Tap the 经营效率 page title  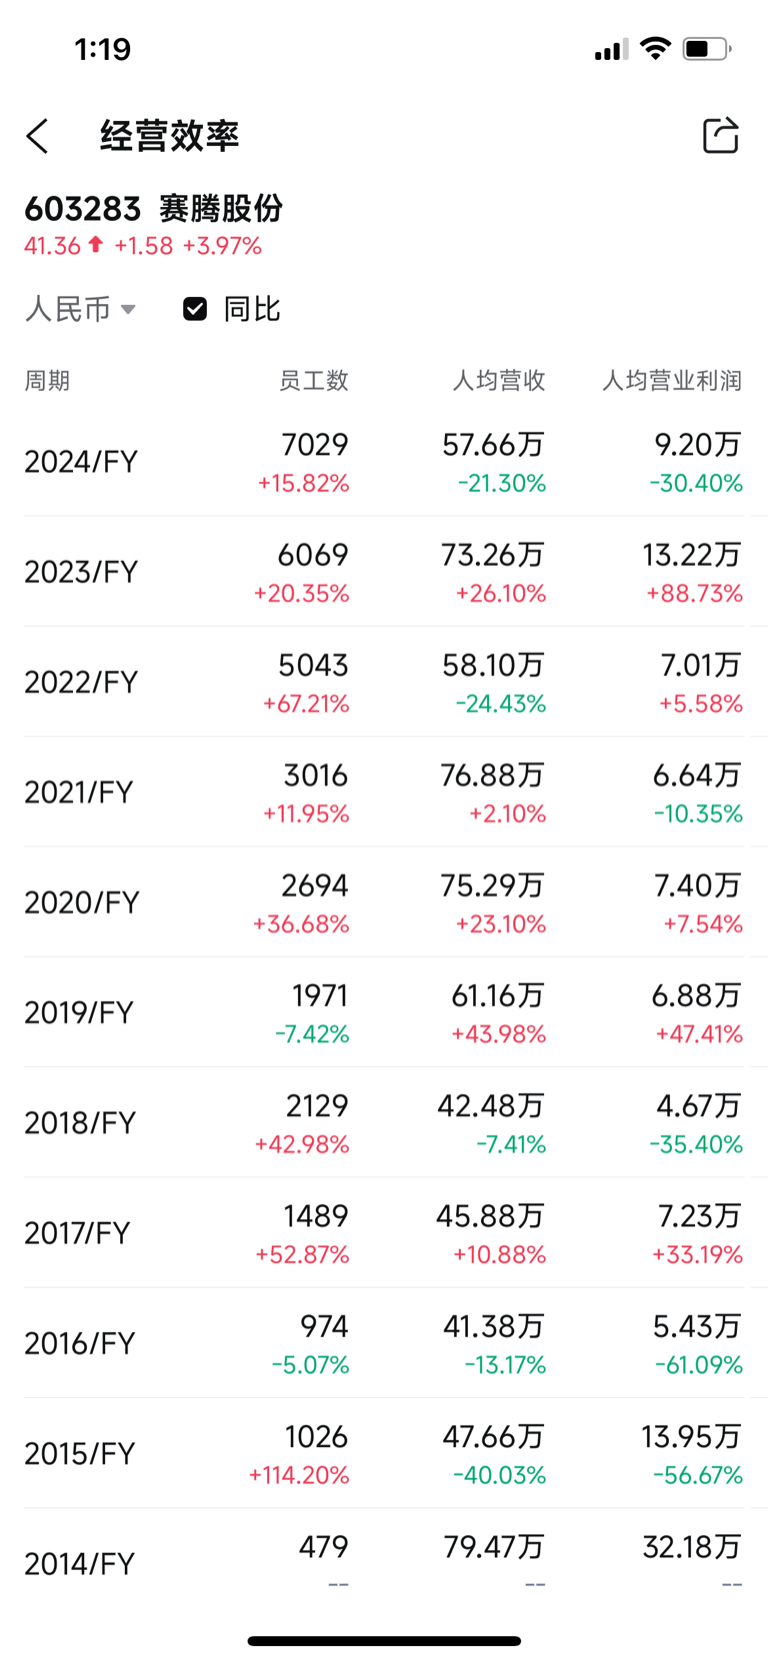169,135
